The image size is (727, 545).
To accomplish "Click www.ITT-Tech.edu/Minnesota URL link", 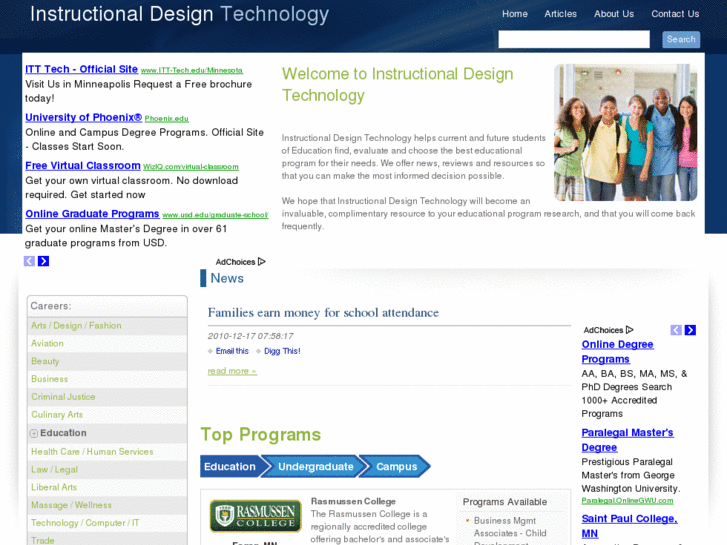I will [191, 71].
